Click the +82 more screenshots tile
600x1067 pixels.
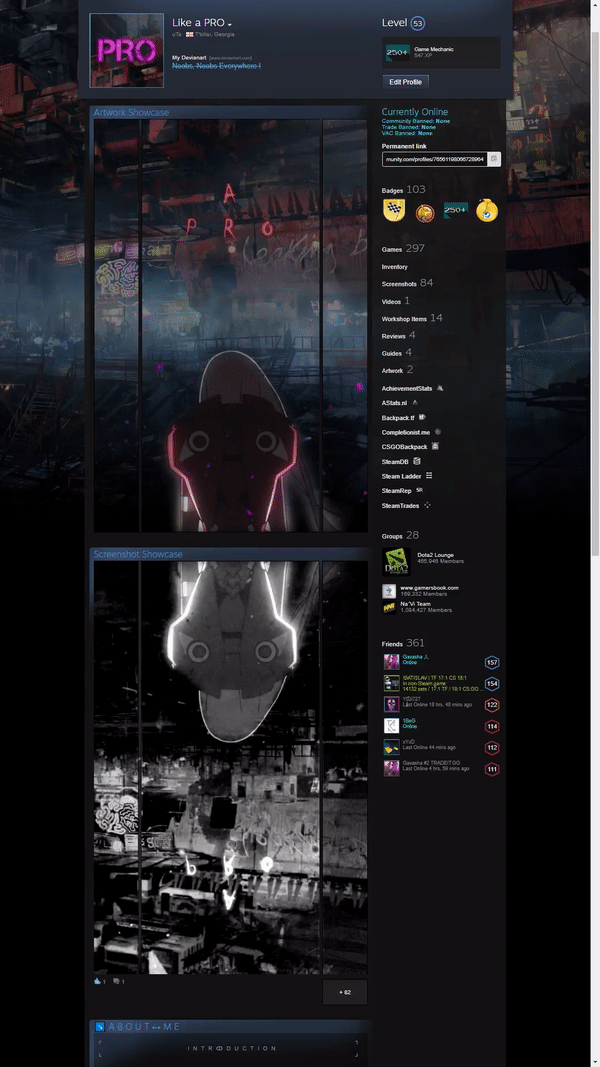[x=345, y=992]
